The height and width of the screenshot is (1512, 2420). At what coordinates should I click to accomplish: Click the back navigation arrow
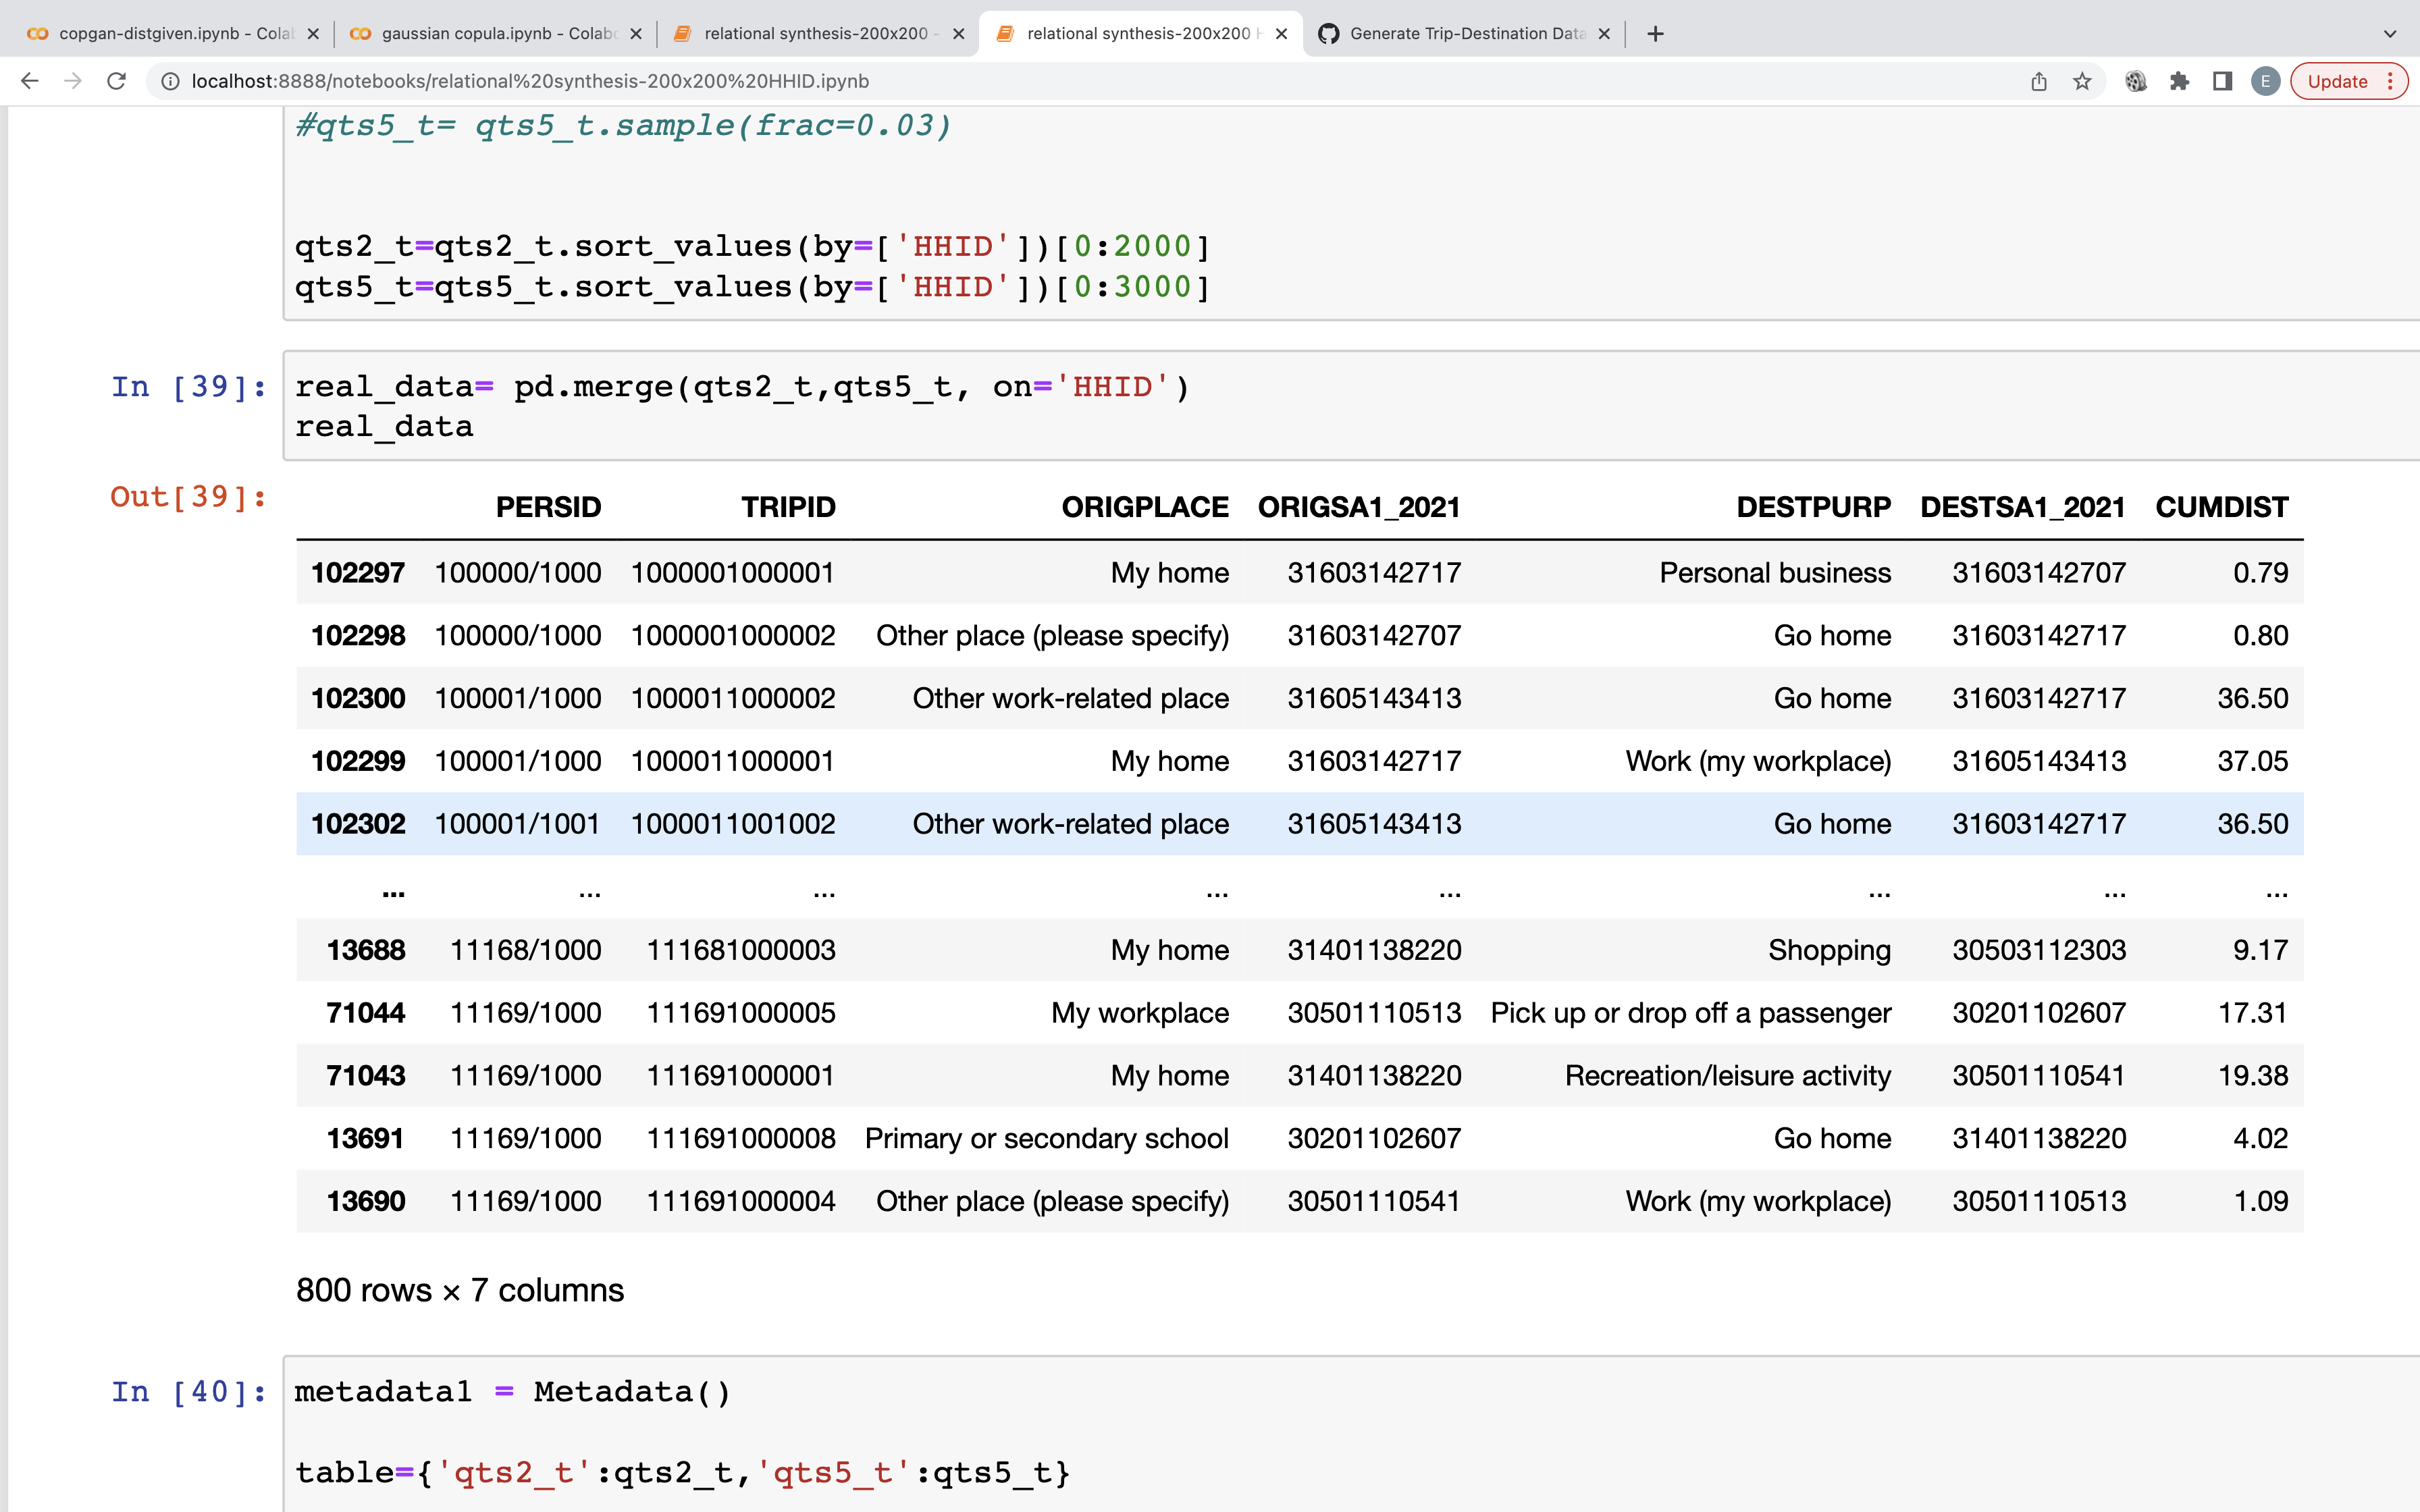(29, 81)
